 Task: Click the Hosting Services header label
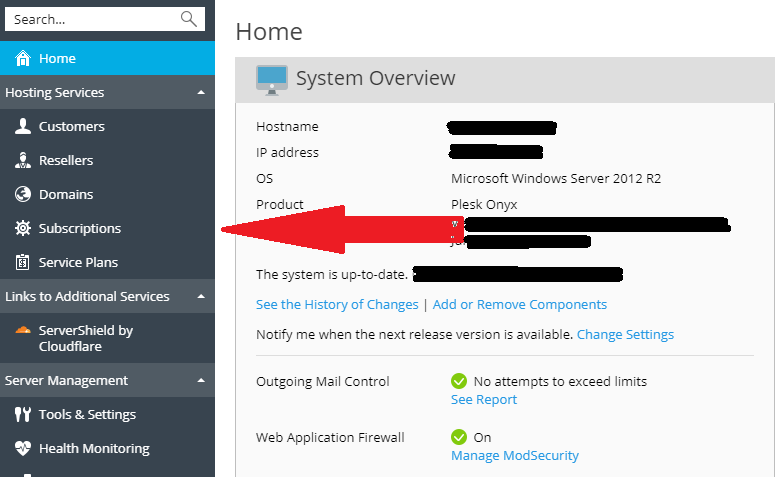point(55,93)
